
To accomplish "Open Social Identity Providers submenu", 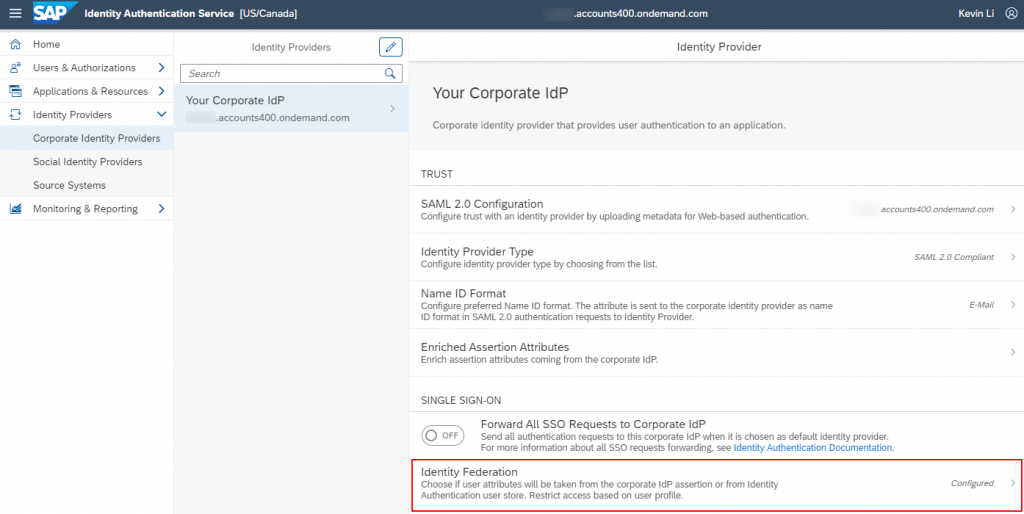I will 87,162.
